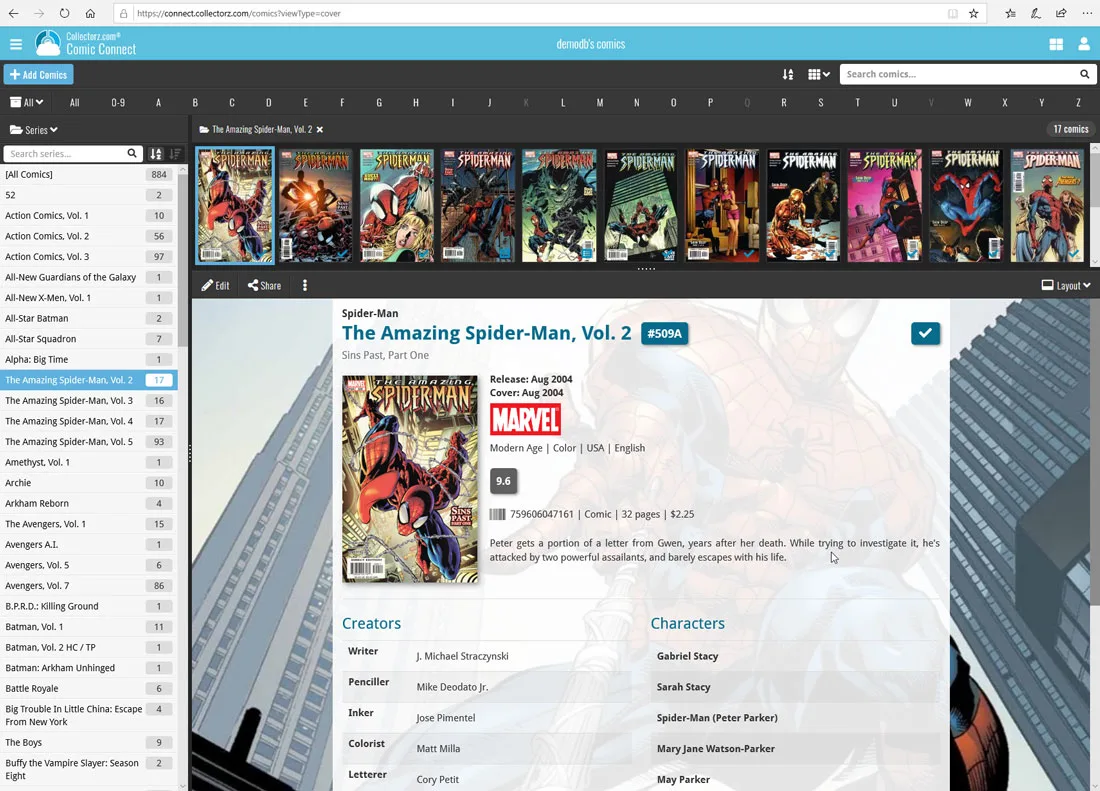This screenshot has height=791, width=1100.
Task: Click the issue badge #509A
Action: pos(664,334)
